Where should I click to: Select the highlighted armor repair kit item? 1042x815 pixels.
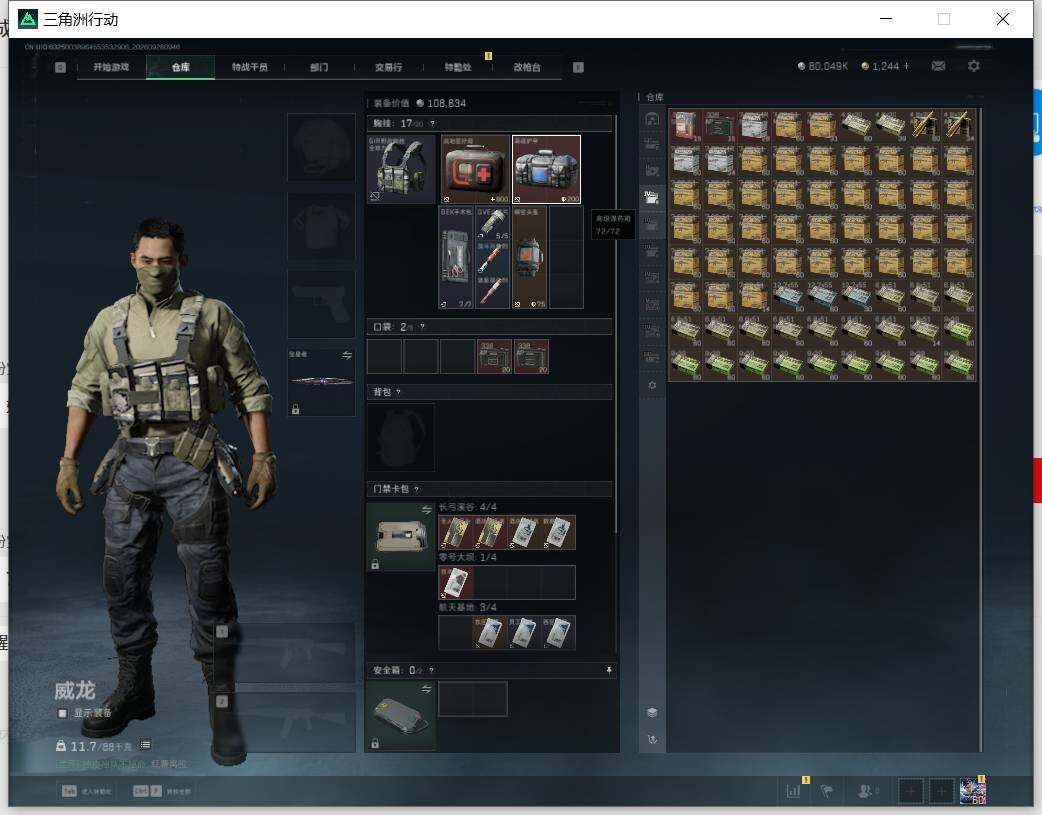click(546, 170)
